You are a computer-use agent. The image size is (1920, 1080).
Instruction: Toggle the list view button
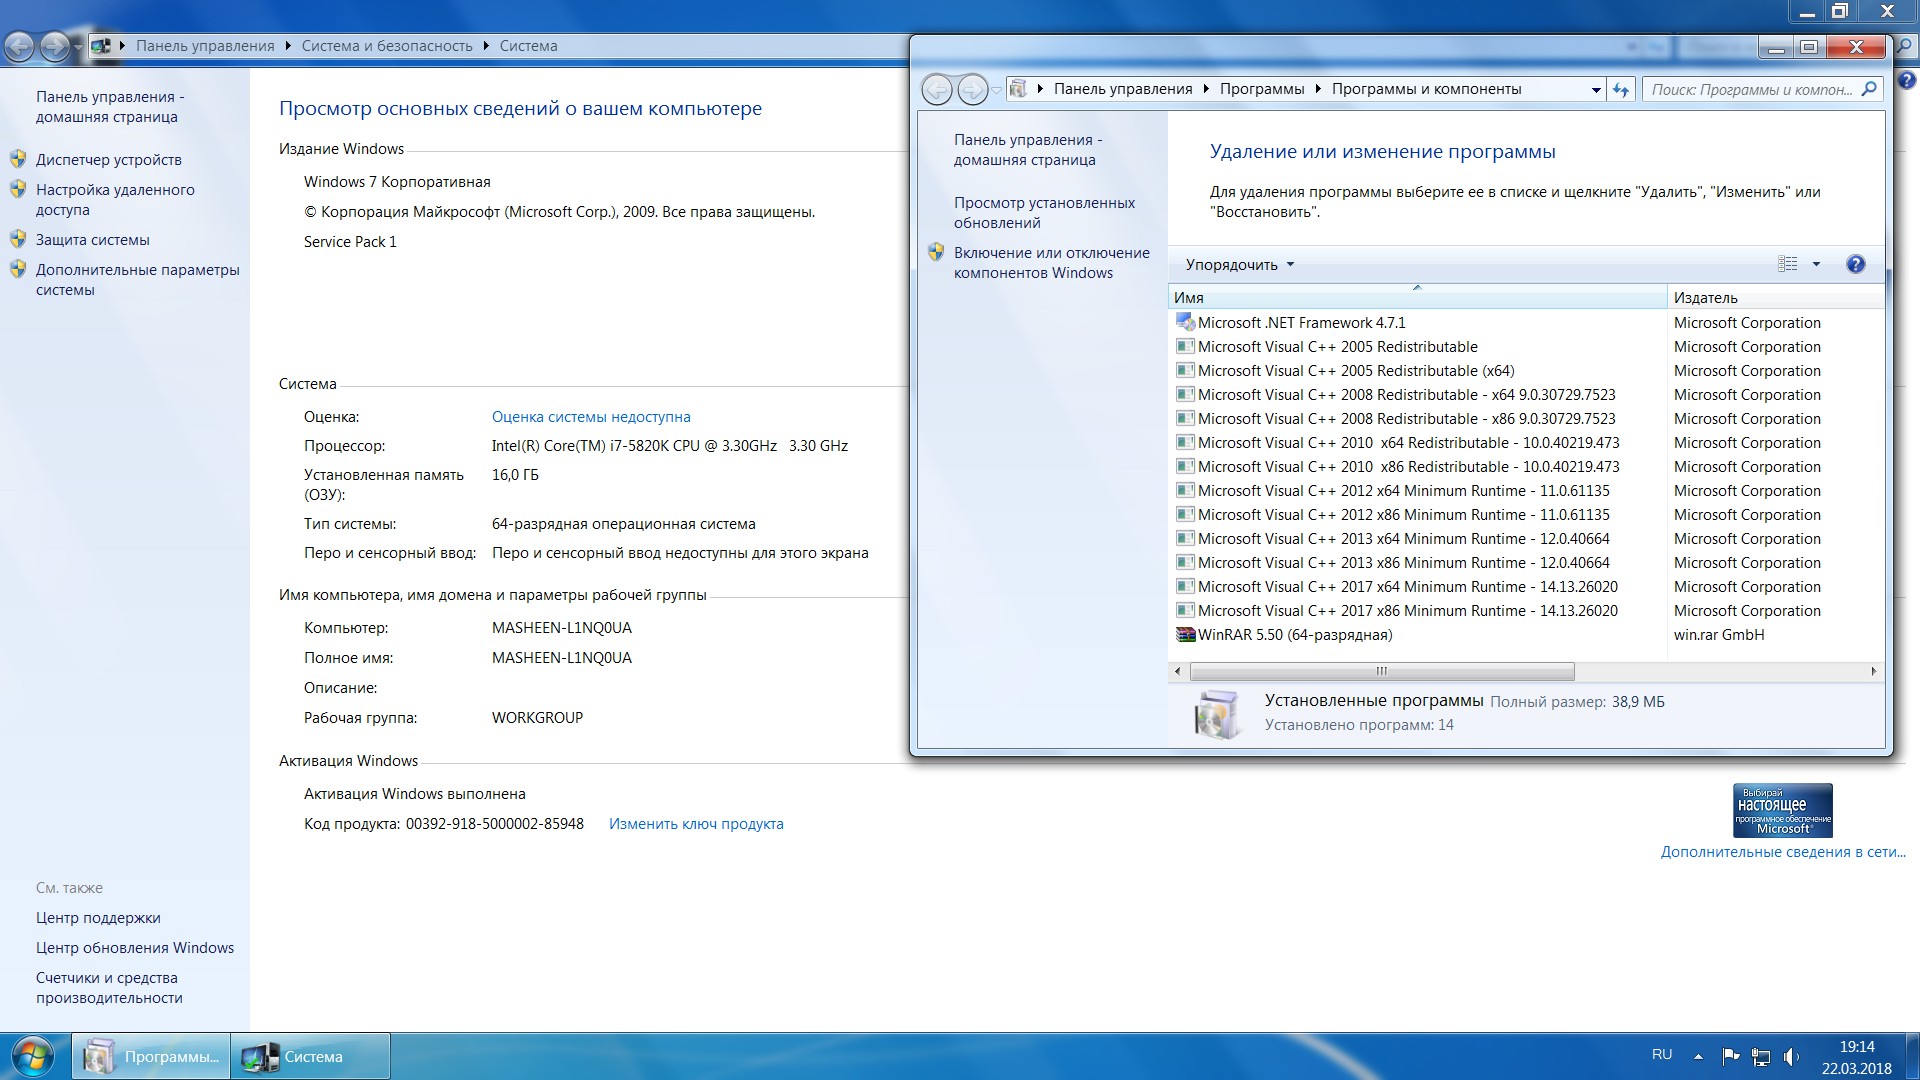click(x=1789, y=264)
